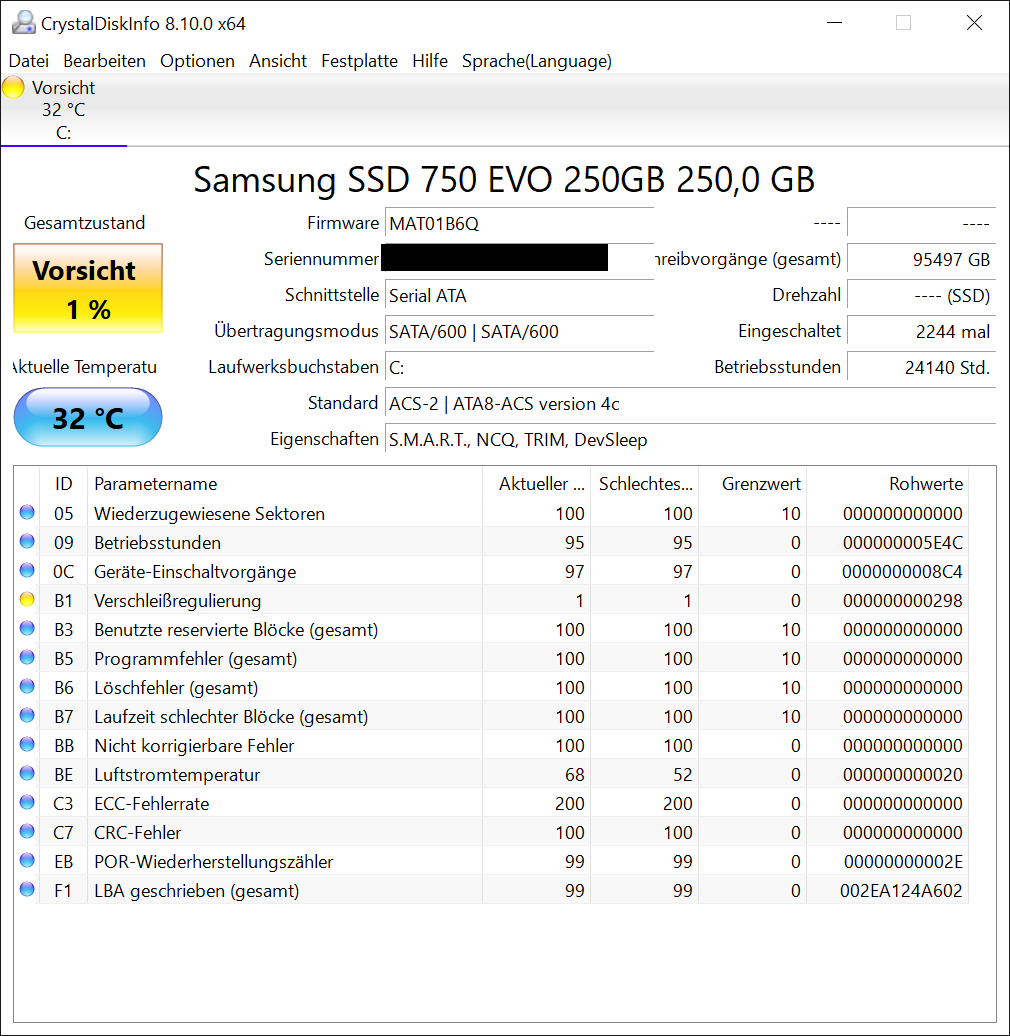Click the ID cell B7
The width and height of the screenshot is (1010, 1036).
63,716
